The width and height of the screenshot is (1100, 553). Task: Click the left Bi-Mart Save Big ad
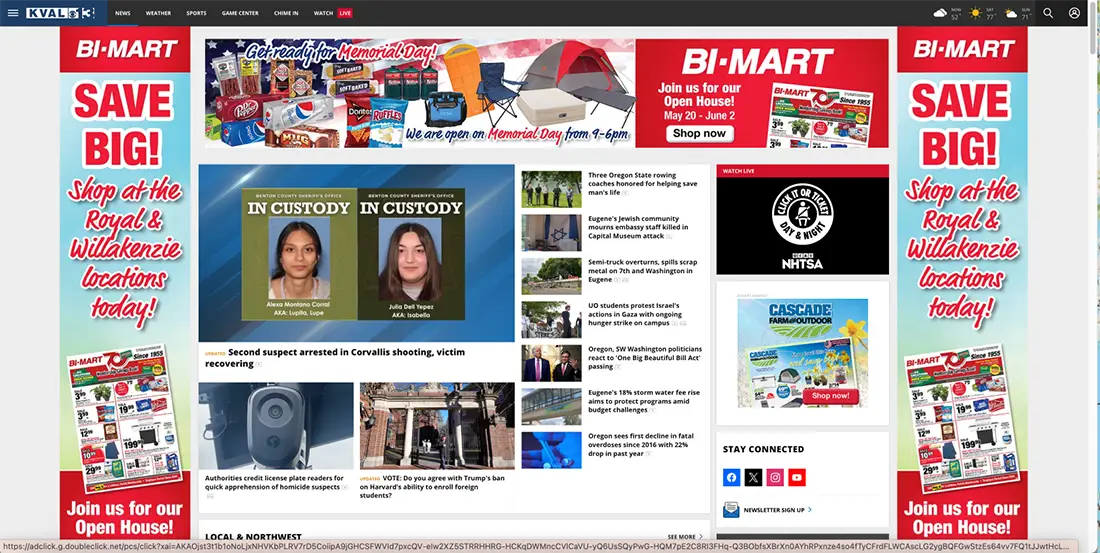[x=125, y=284]
